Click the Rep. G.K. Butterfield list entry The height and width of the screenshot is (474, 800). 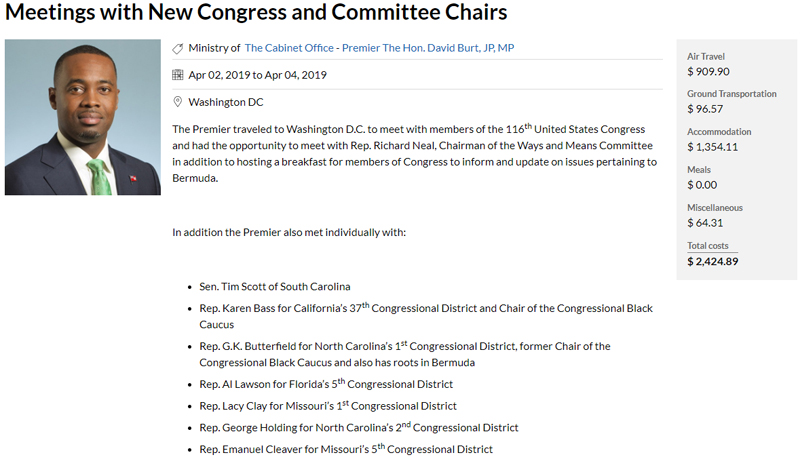point(404,346)
